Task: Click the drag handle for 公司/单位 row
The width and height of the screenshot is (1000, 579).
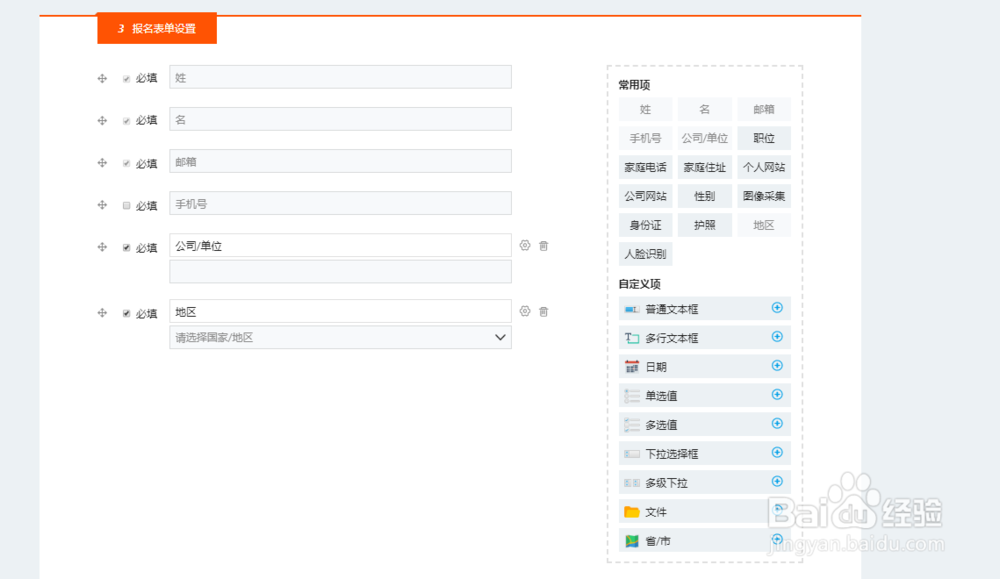Action: [102, 247]
